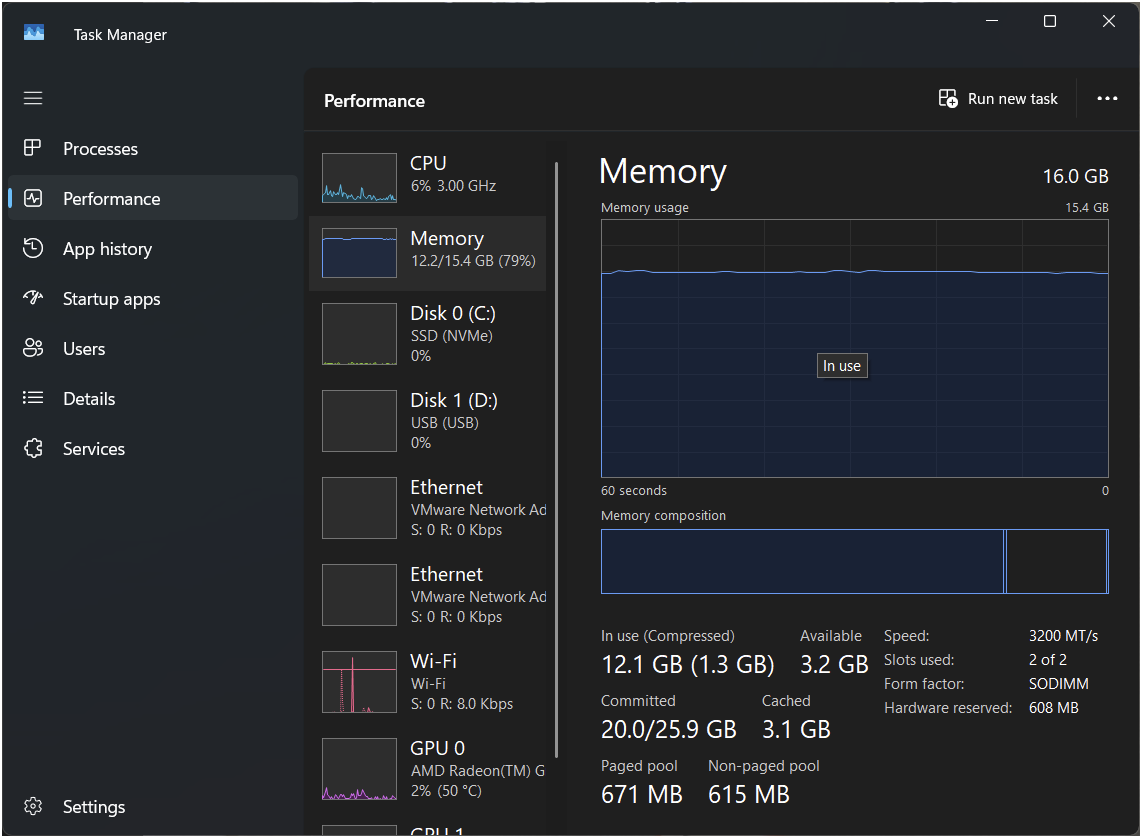This screenshot has width=1142, height=838.
Task: Click the Available 3.2 GB value
Action: tap(834, 665)
